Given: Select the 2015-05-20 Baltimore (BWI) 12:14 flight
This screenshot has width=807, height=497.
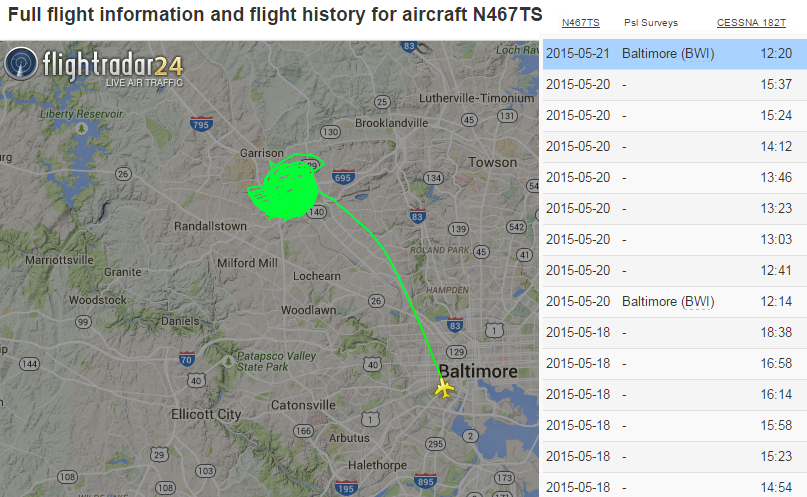Looking at the screenshot, I should point(675,301).
